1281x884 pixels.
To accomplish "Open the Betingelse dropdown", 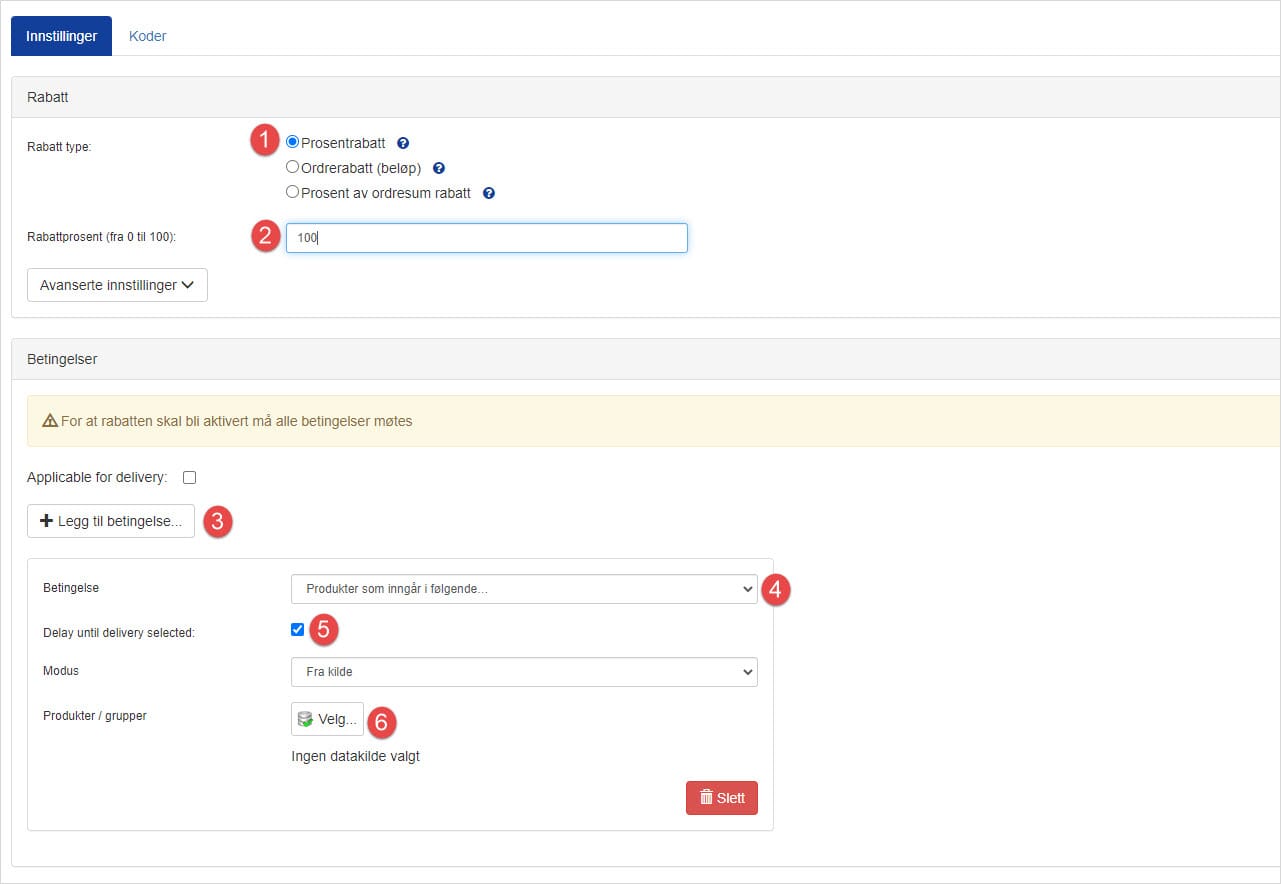I will tap(524, 589).
